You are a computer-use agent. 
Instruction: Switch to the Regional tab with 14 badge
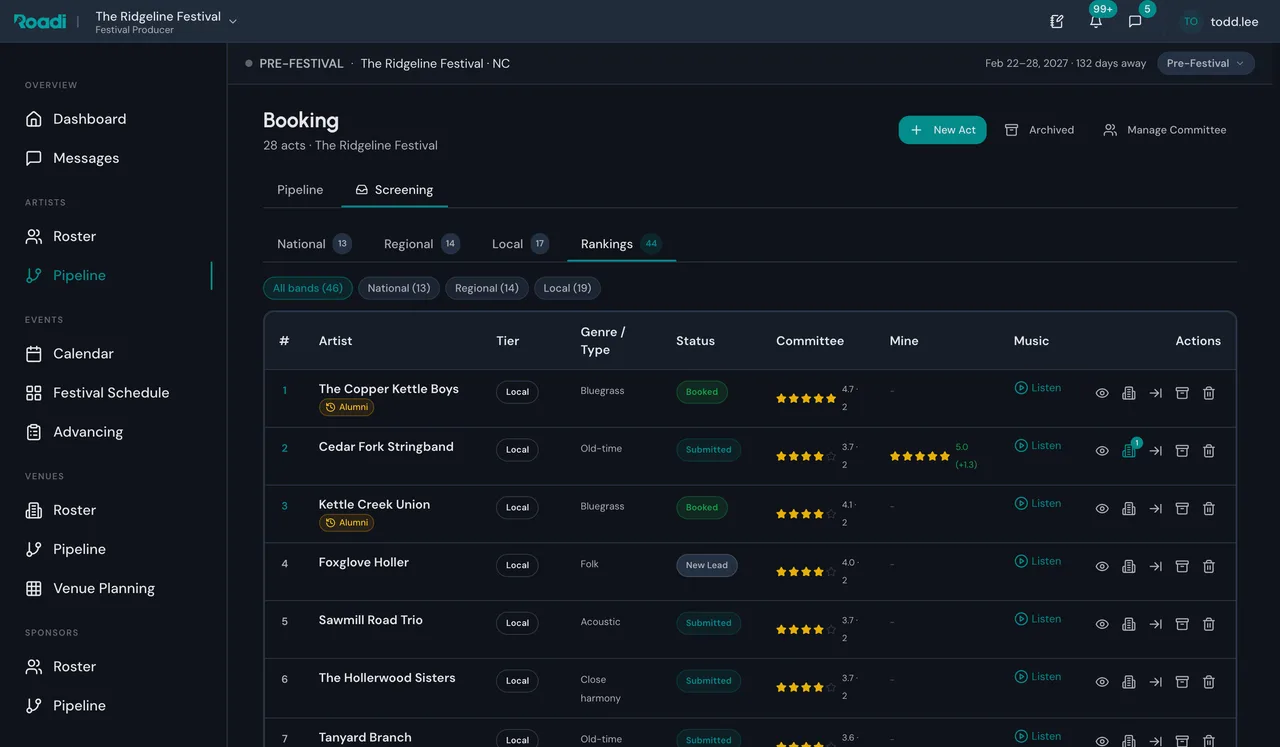point(422,244)
